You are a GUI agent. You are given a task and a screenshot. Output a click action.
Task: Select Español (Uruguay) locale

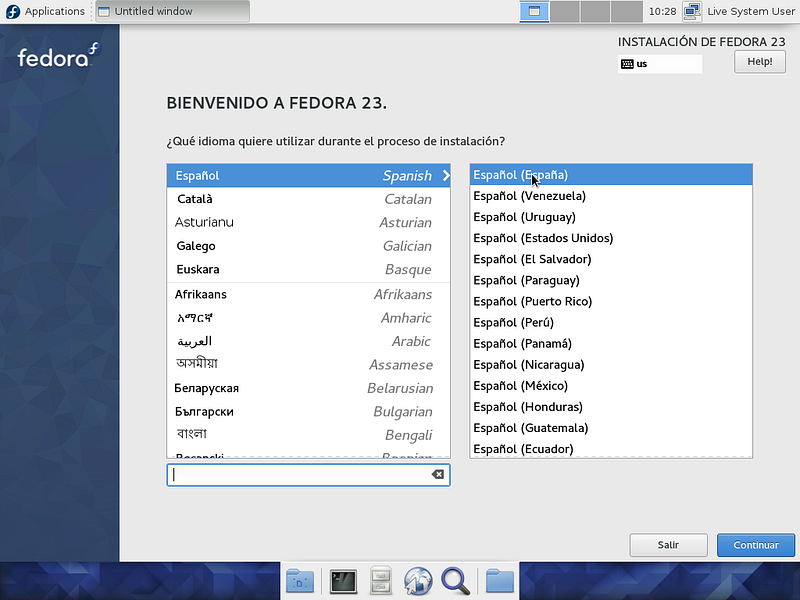[x=611, y=217]
